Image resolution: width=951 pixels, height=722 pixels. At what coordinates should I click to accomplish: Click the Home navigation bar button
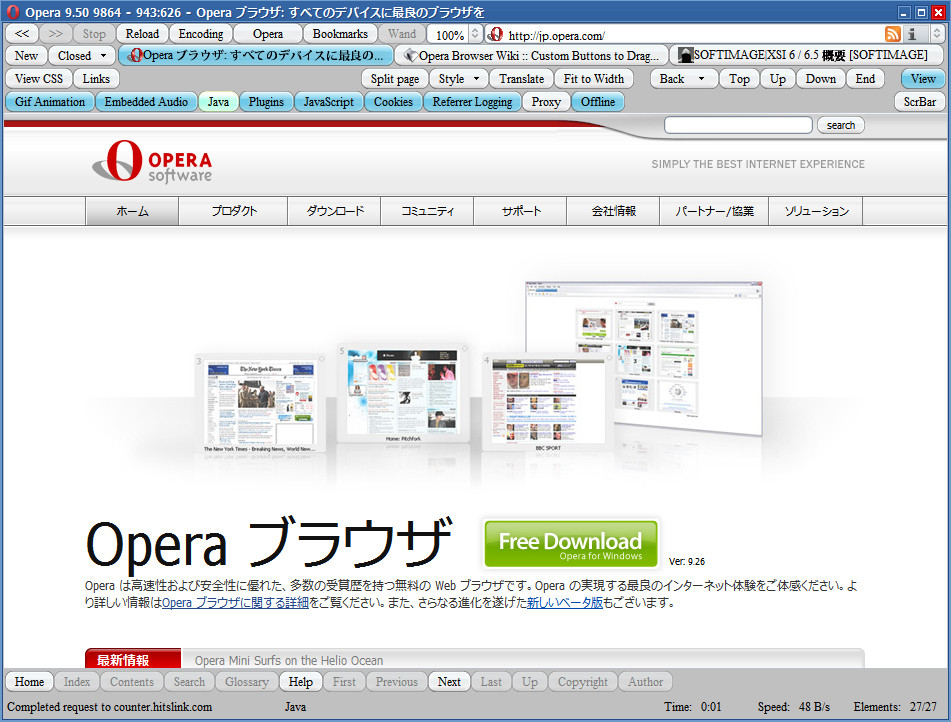[x=29, y=682]
